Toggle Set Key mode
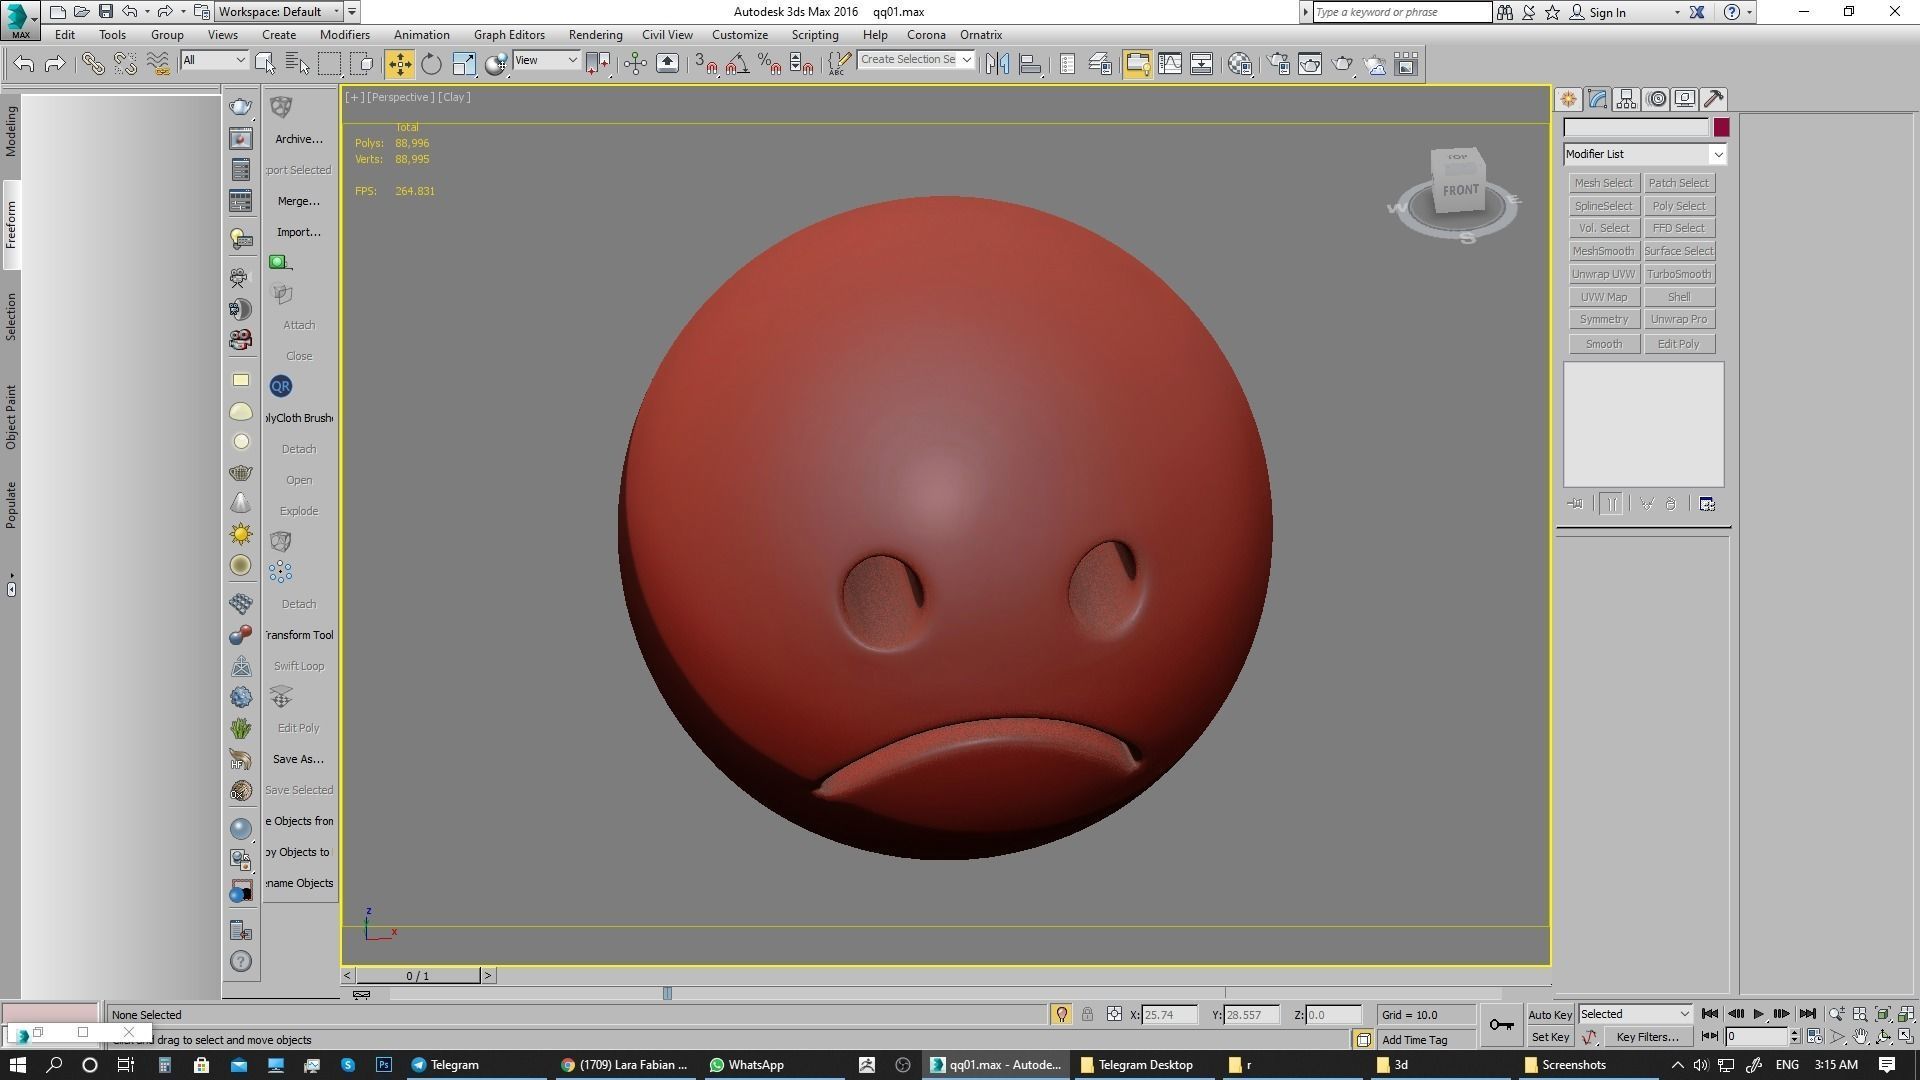The image size is (1920, 1080). pyautogui.click(x=1550, y=1037)
